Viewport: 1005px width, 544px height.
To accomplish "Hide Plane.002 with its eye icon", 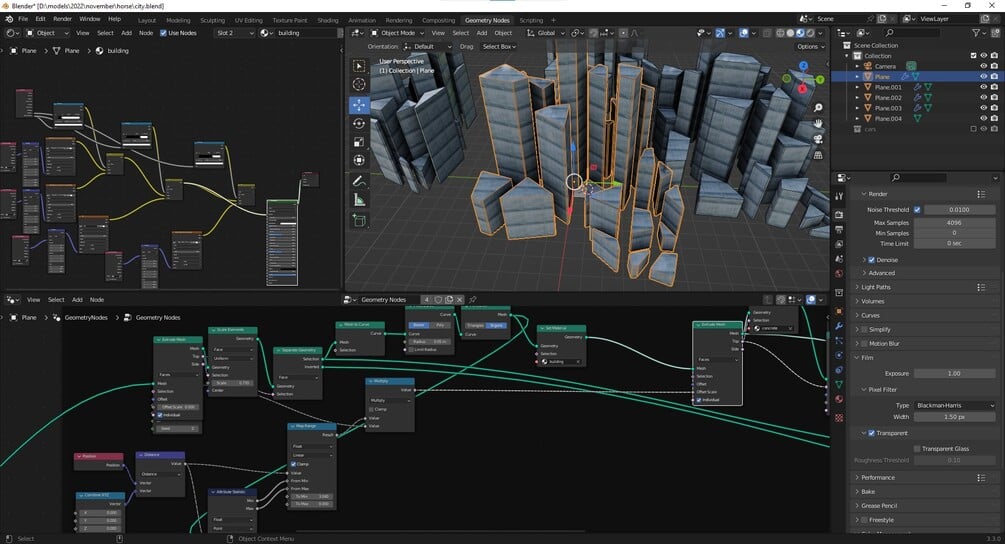I will tap(983, 97).
